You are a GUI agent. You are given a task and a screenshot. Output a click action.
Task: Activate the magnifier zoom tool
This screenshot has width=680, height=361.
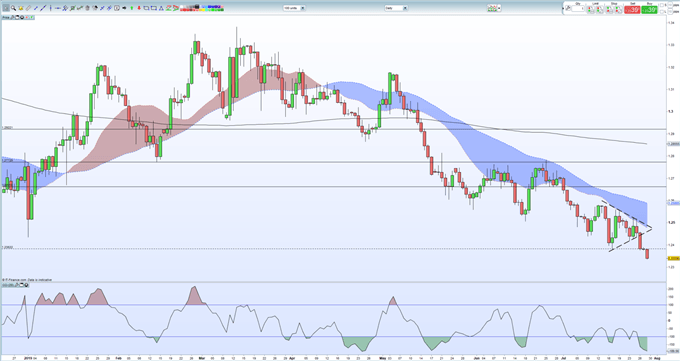13,8
